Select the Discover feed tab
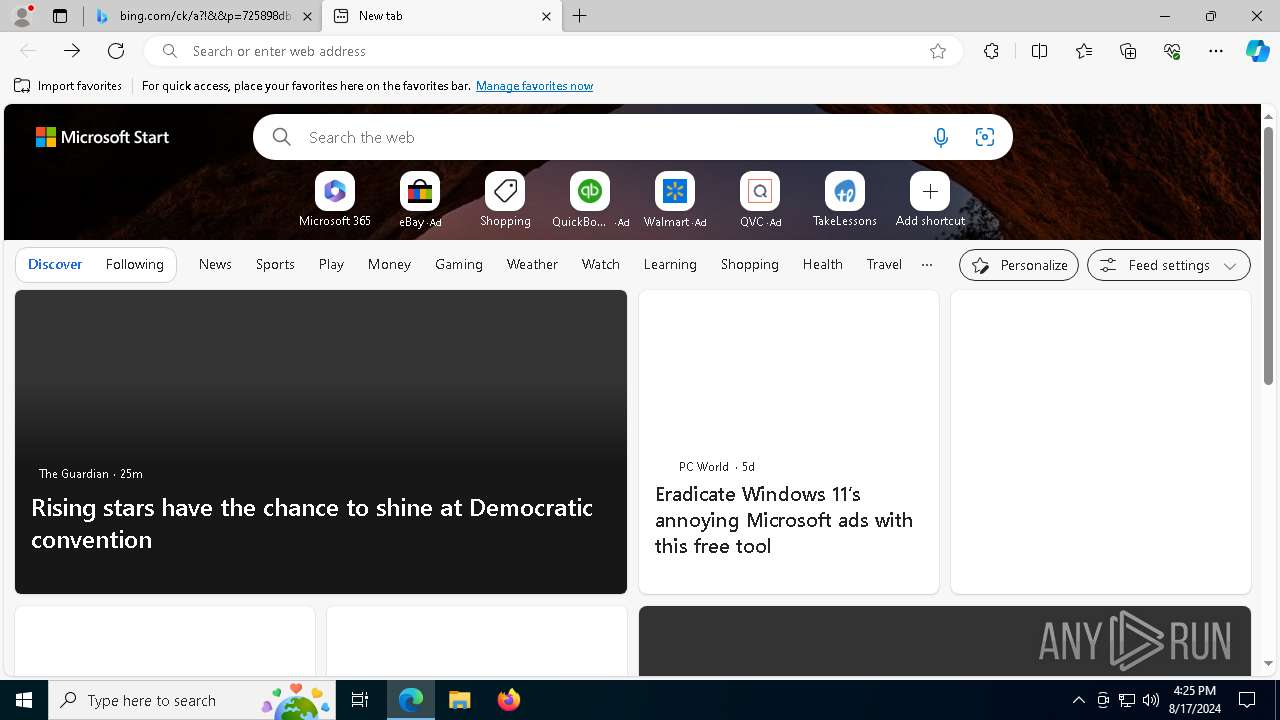This screenshot has width=1280, height=720. click(55, 265)
